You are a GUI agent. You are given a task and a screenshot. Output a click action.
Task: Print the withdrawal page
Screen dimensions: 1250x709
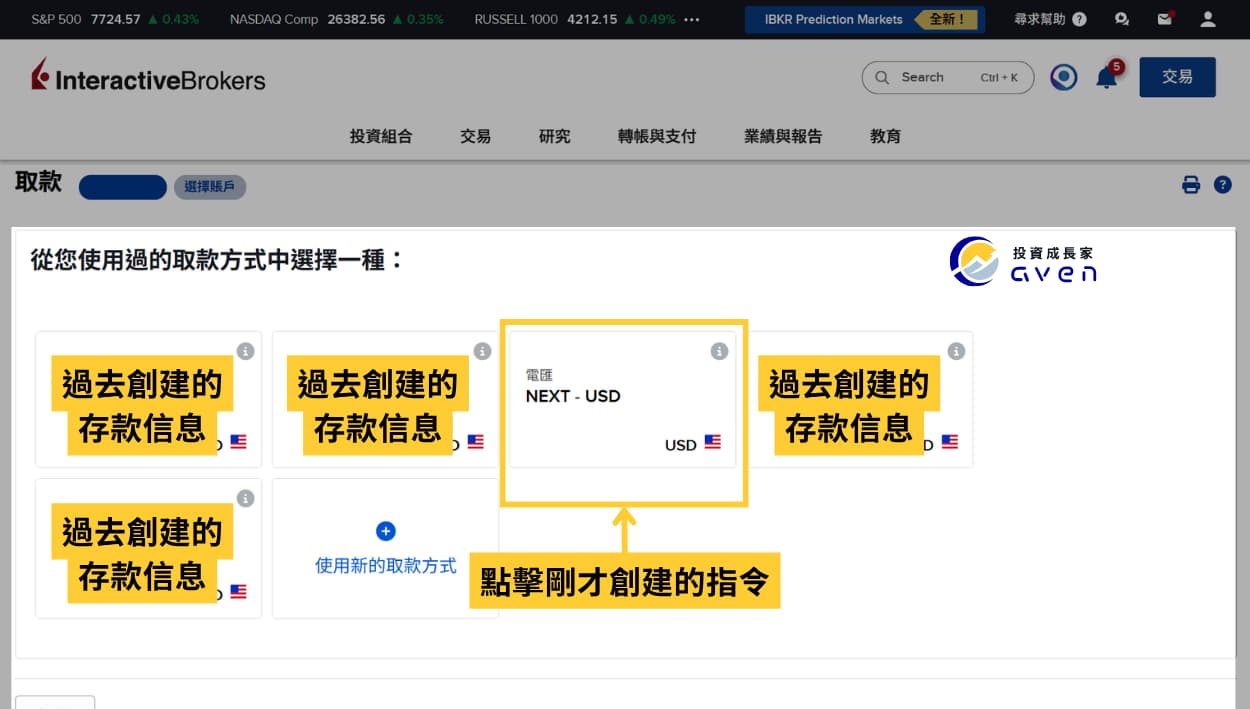[1191, 185]
